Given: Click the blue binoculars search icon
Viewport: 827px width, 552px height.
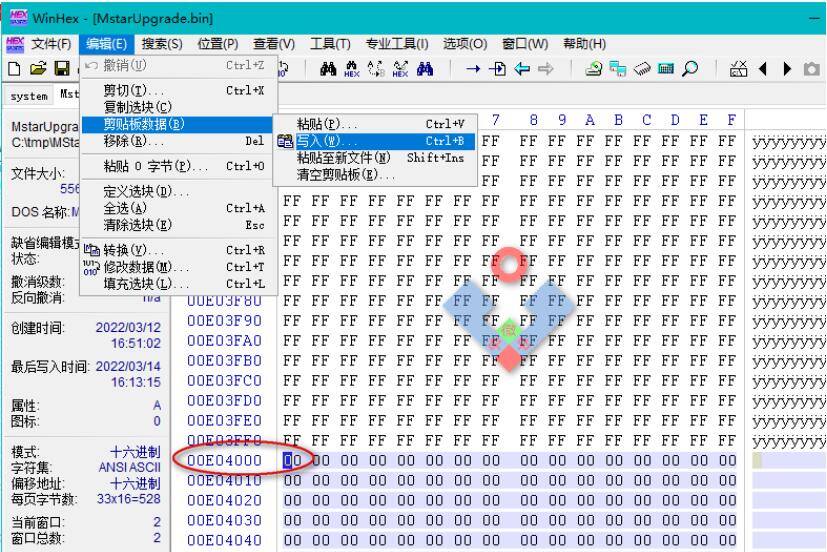Looking at the screenshot, I should [x=425, y=69].
